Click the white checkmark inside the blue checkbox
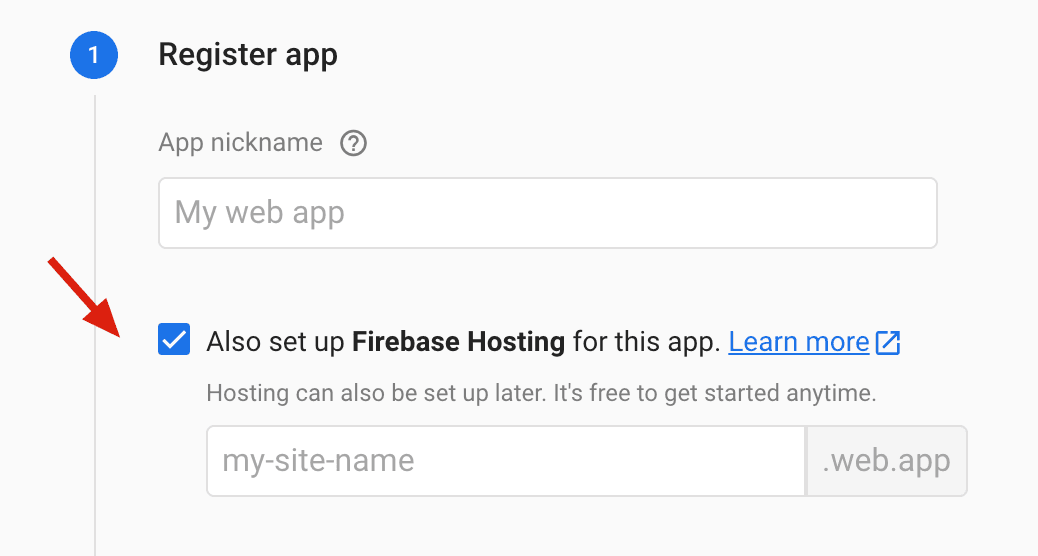The height and width of the screenshot is (556, 1038). click(174, 341)
